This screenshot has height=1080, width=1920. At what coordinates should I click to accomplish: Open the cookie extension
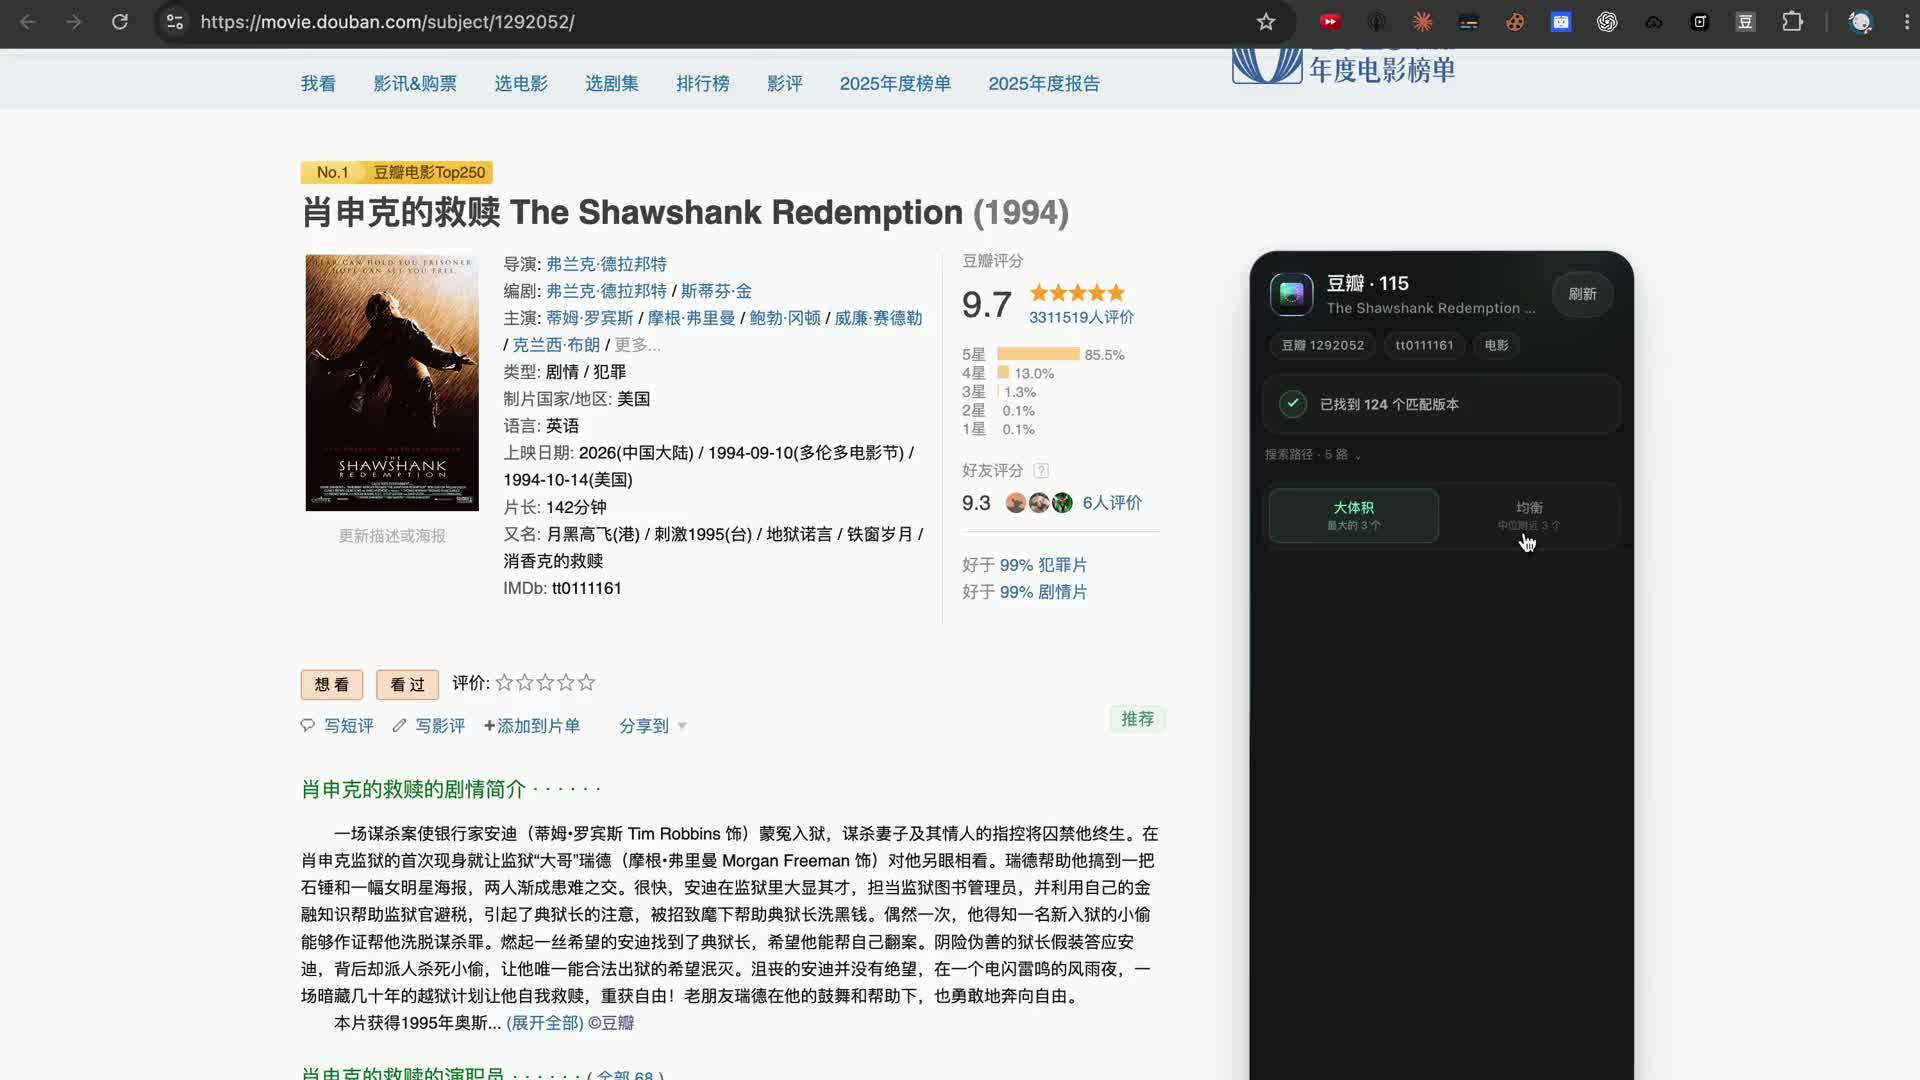tap(1515, 21)
